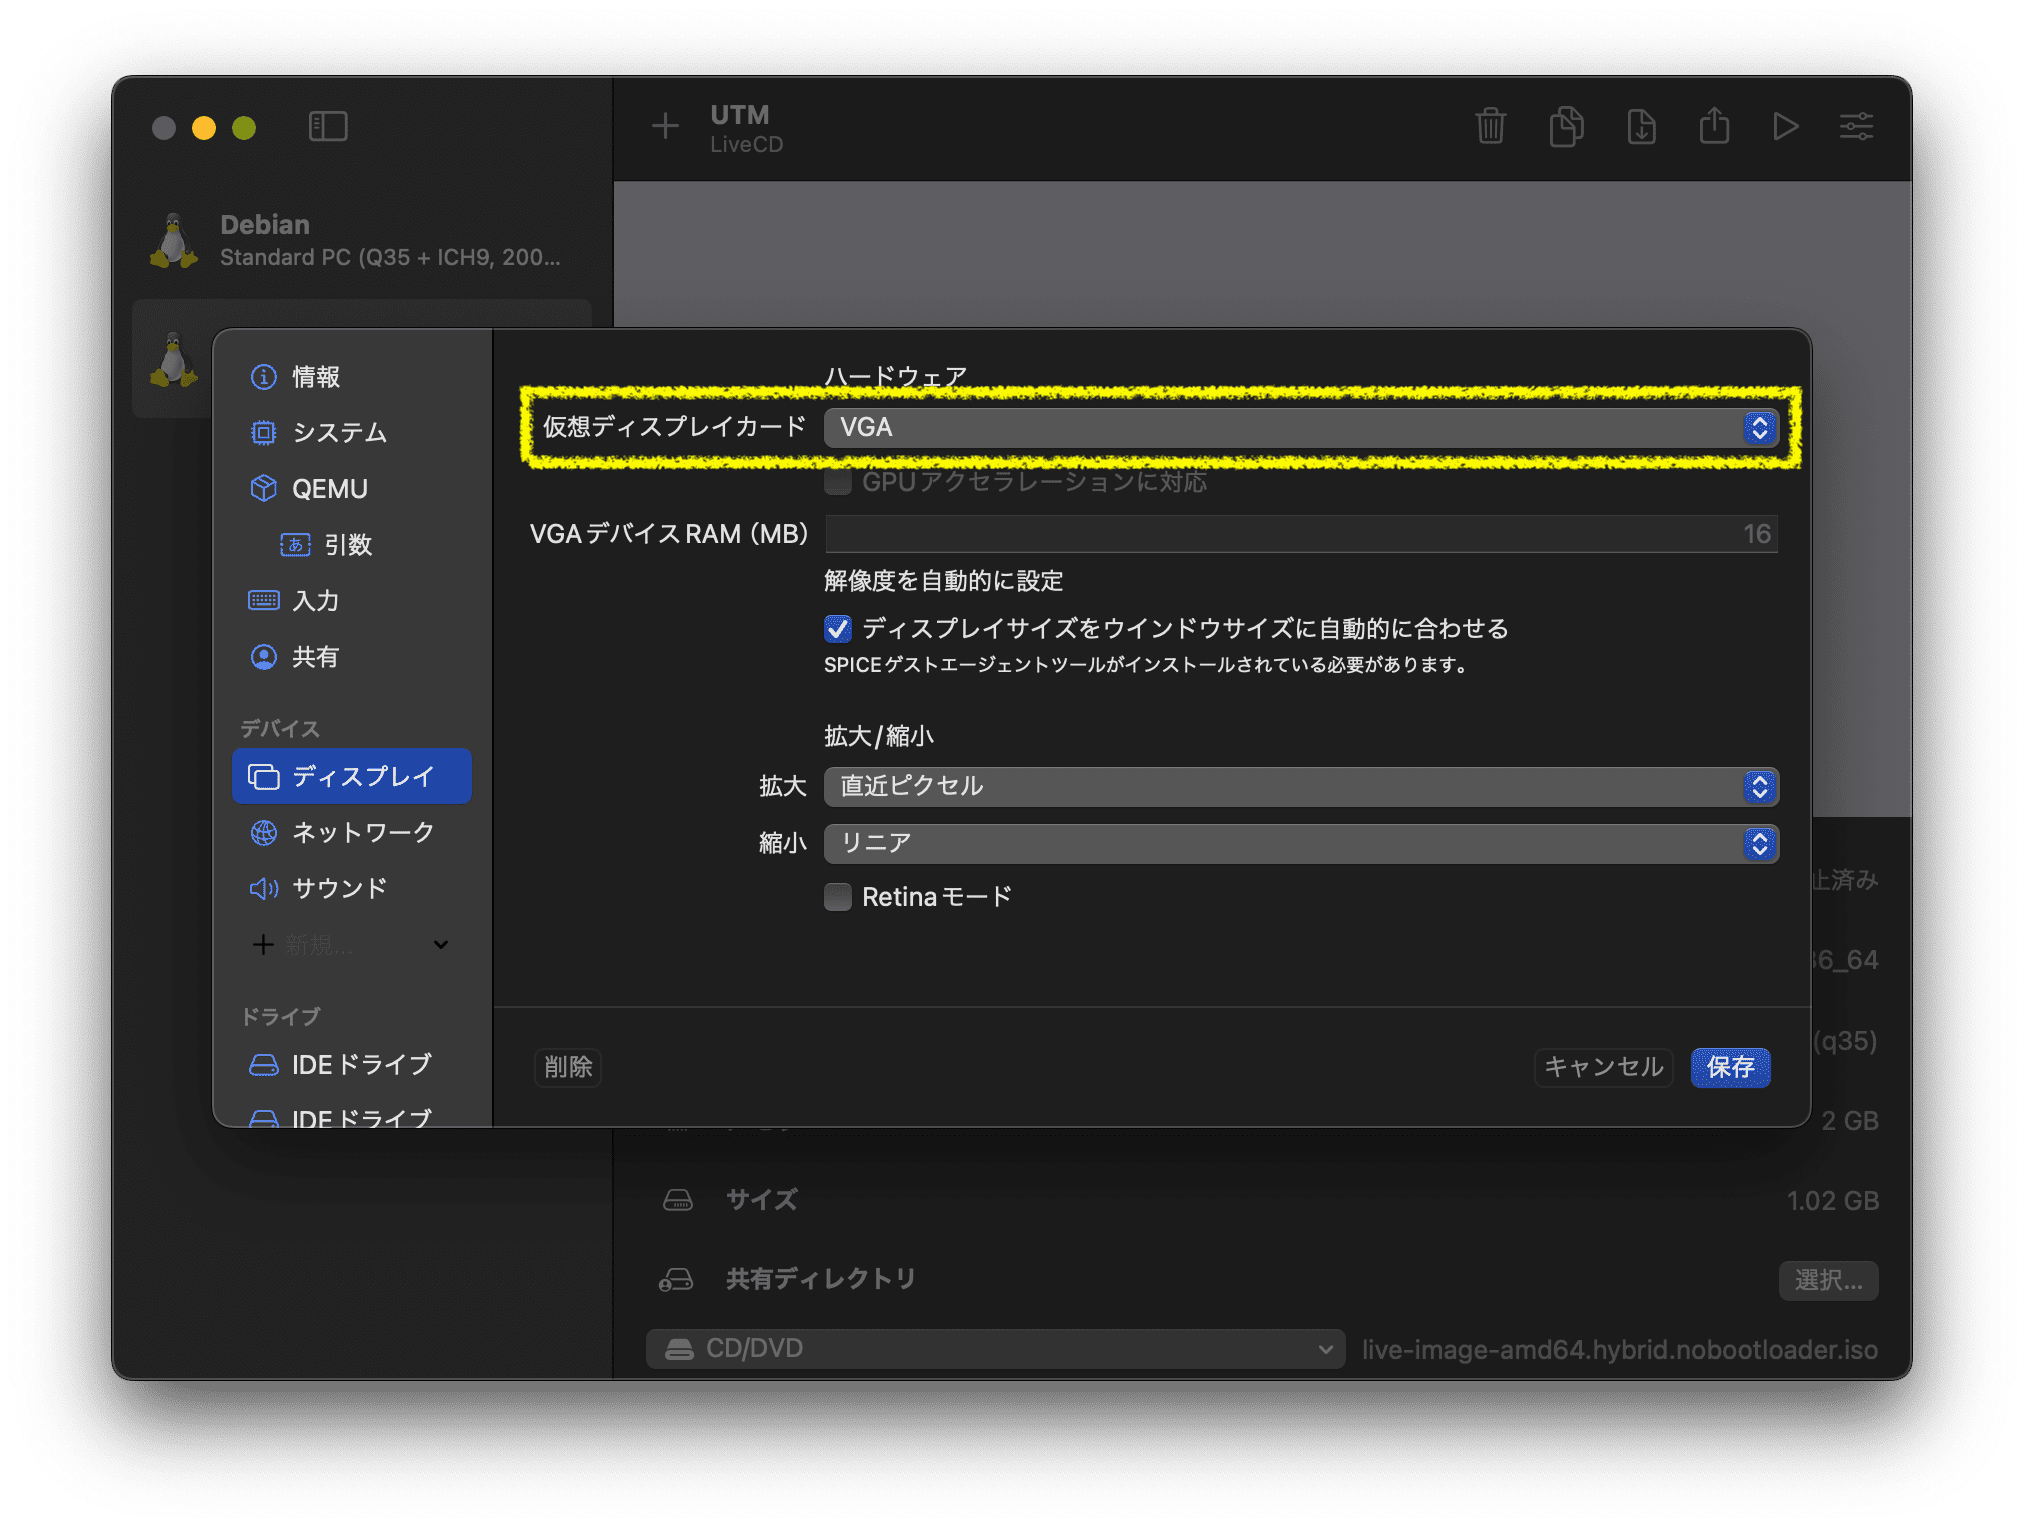The width and height of the screenshot is (2024, 1528).
Task: Click the 共有ディレクトリ row label
Action: [821, 1279]
